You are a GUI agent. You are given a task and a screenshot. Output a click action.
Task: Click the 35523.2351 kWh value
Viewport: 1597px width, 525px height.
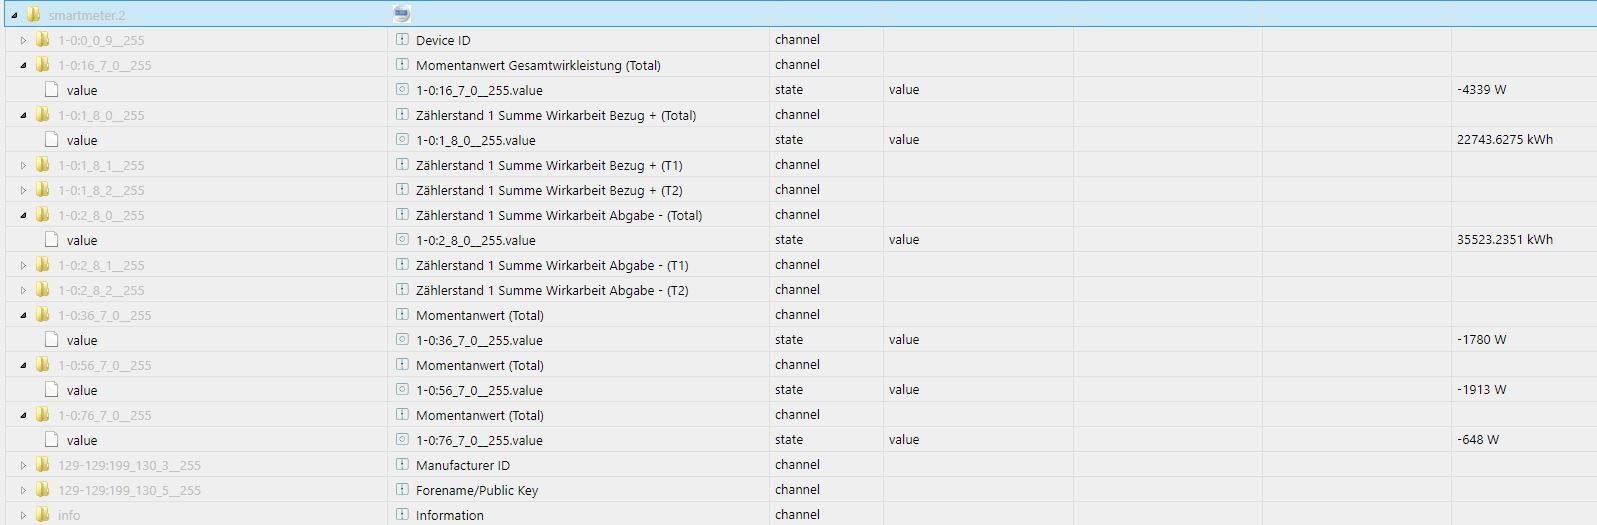(x=1504, y=240)
